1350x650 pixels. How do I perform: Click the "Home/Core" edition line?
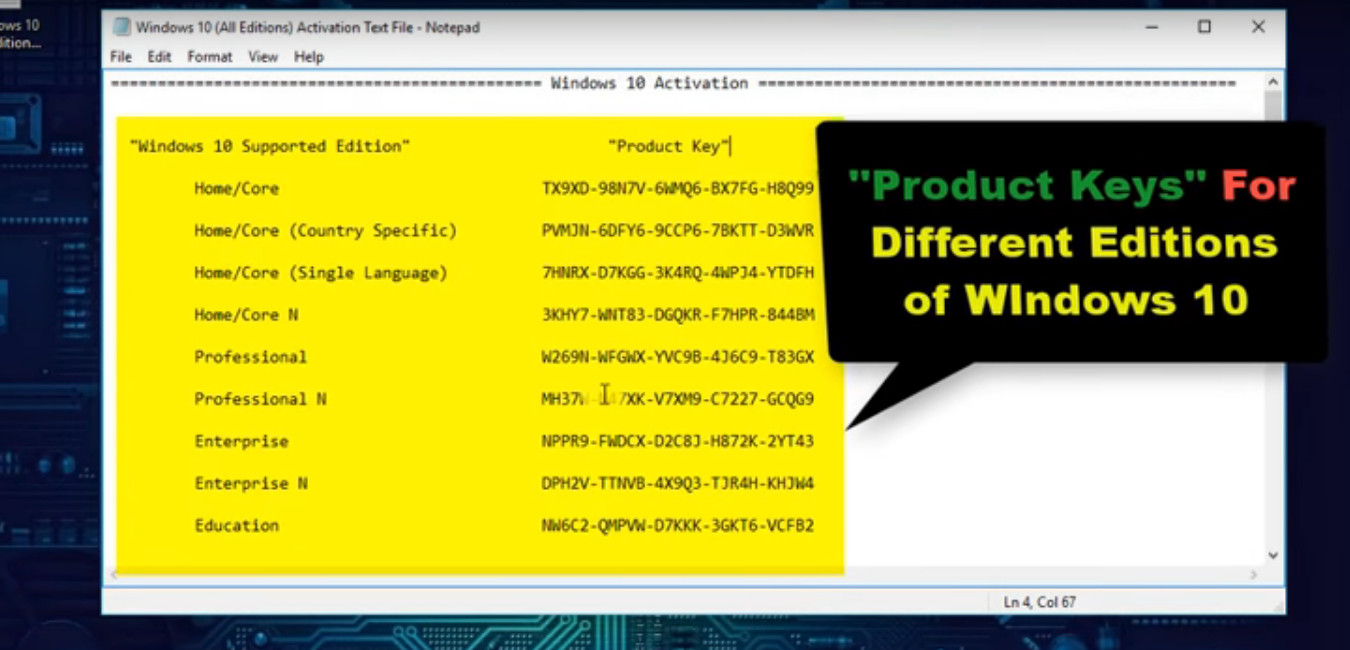(x=237, y=188)
